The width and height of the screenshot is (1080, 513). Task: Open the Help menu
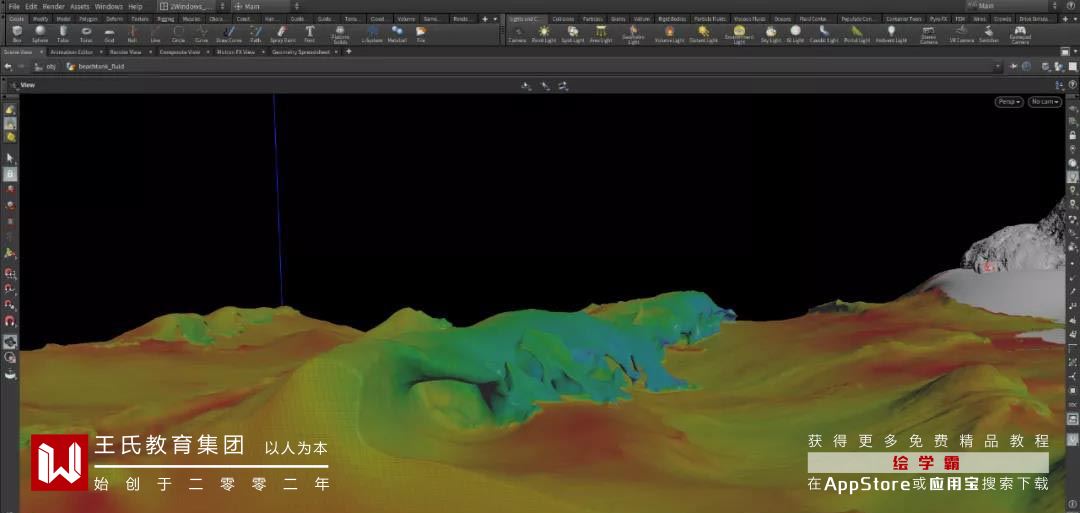click(135, 6)
